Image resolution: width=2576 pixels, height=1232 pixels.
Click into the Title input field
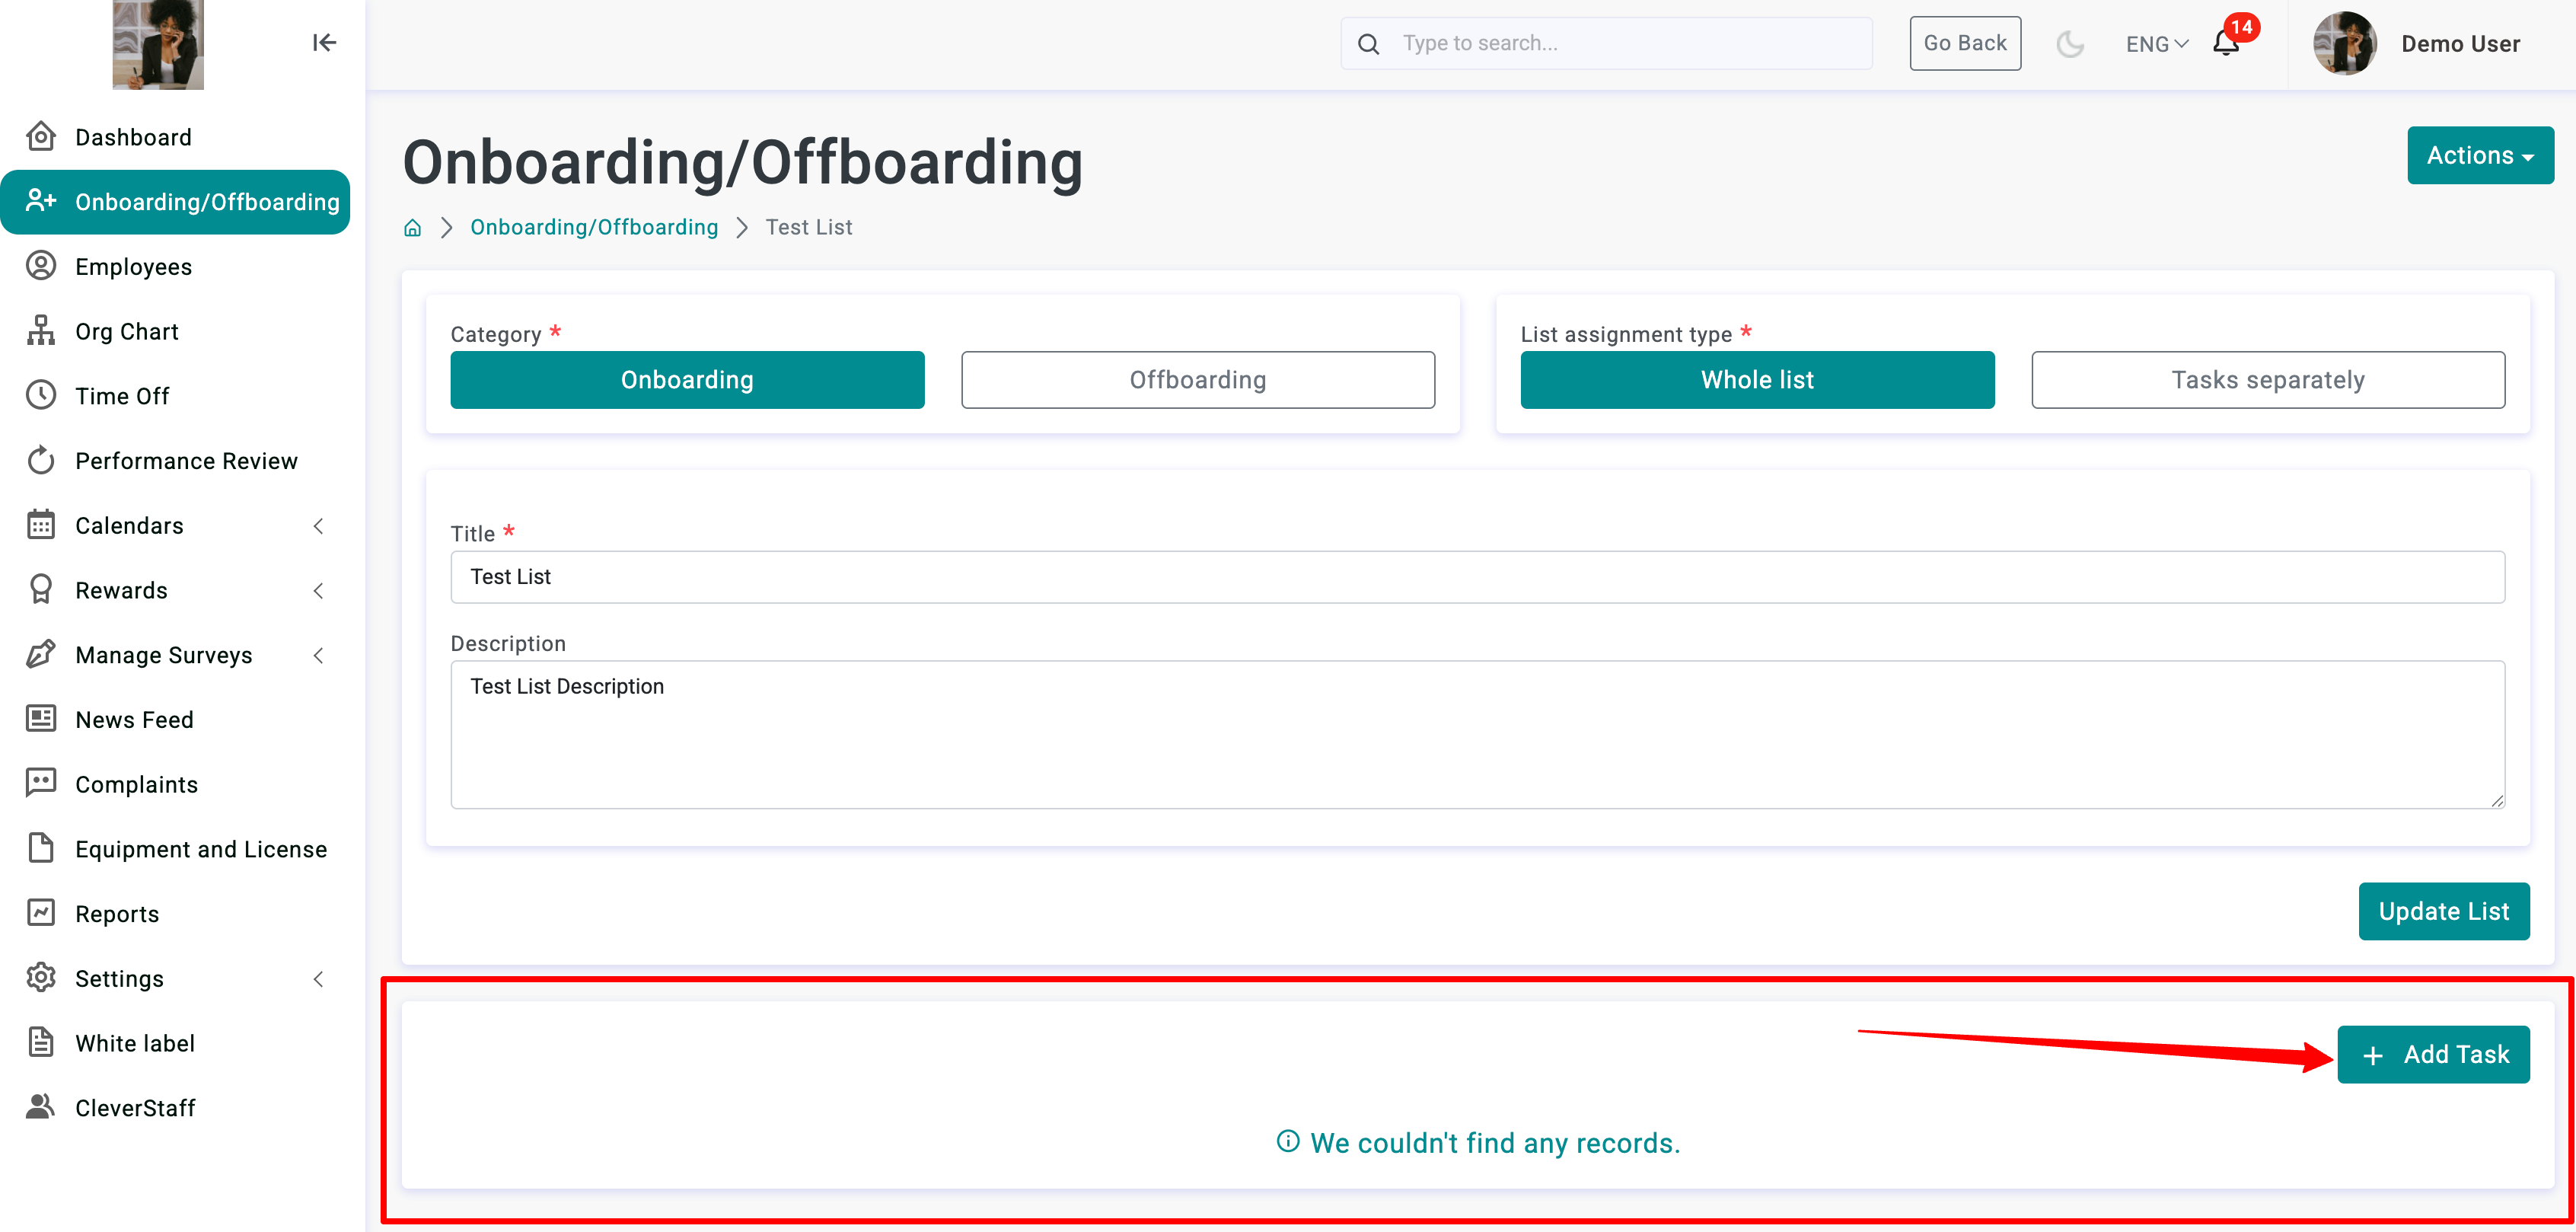pos(1477,577)
